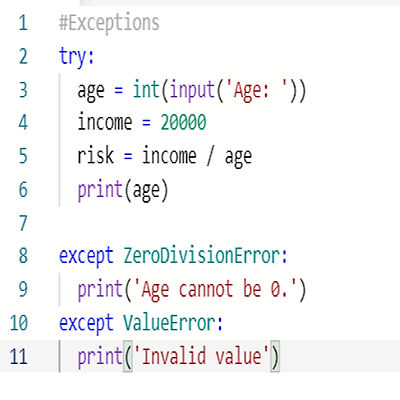Click the input function call
Viewport: 400px width, 400px height.
[192, 90]
